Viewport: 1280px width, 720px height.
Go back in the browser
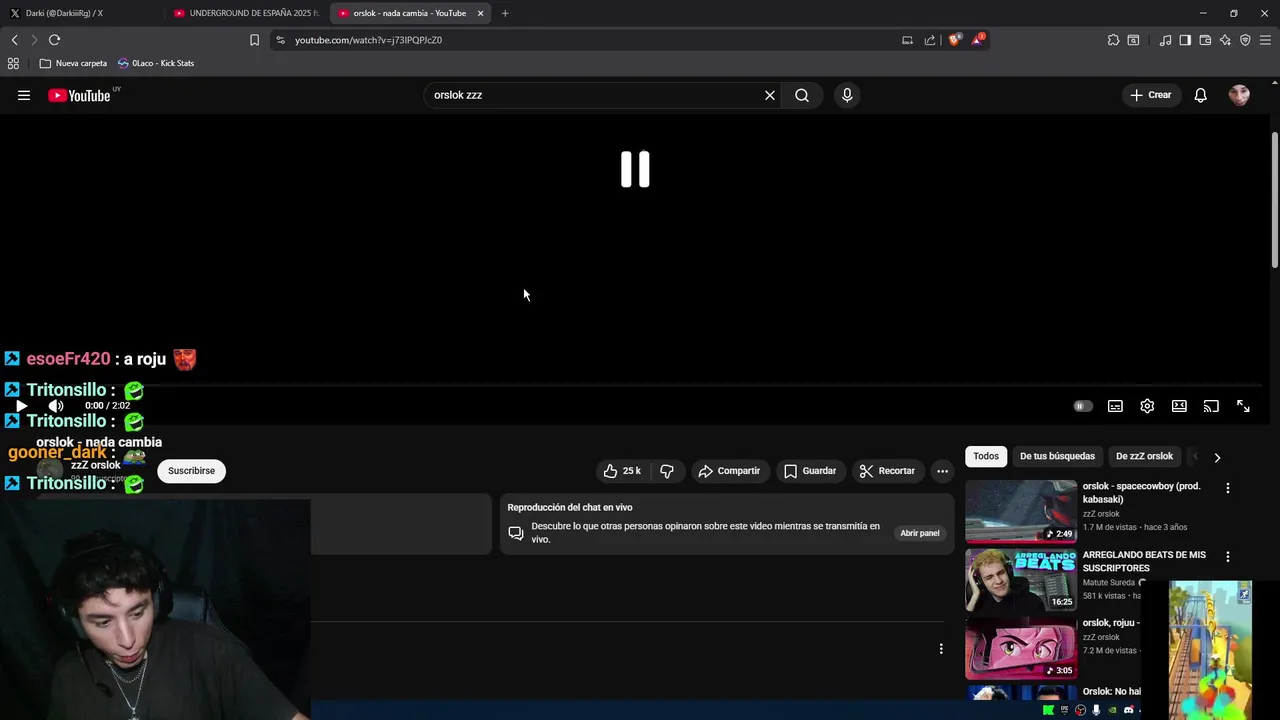click(14, 40)
